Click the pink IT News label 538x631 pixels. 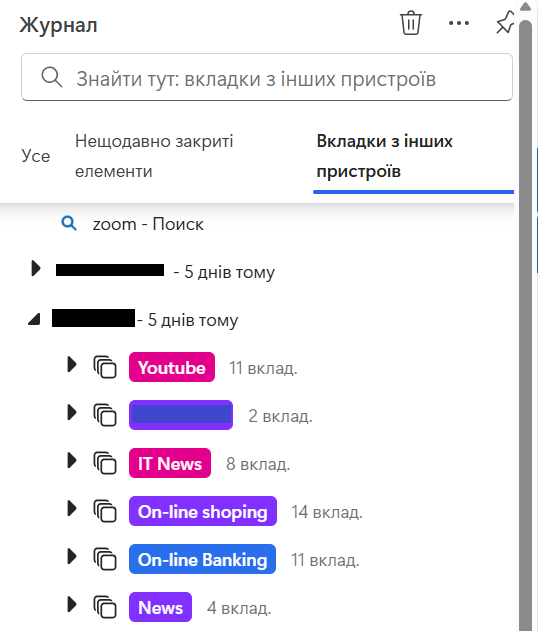(170, 463)
